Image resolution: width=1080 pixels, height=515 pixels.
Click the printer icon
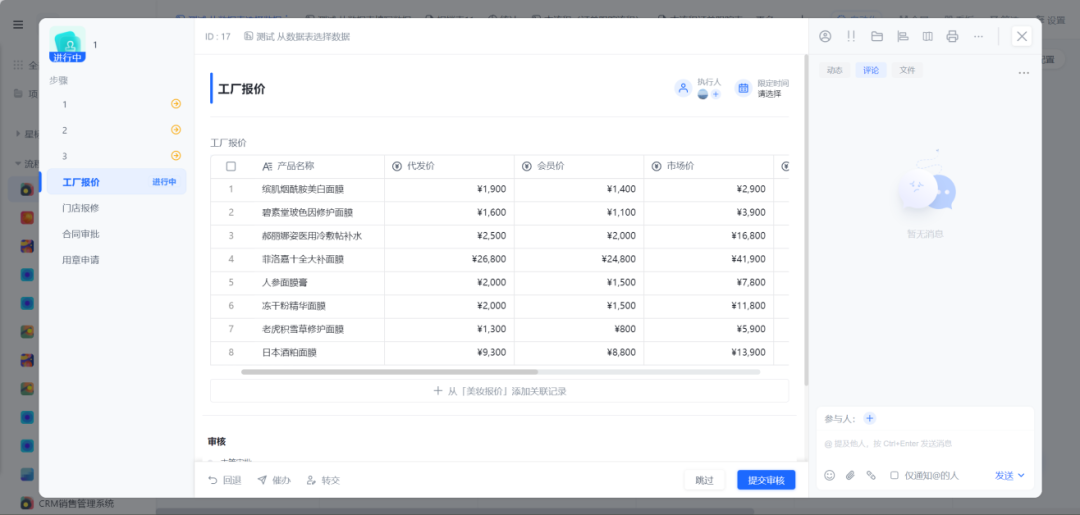click(x=953, y=36)
